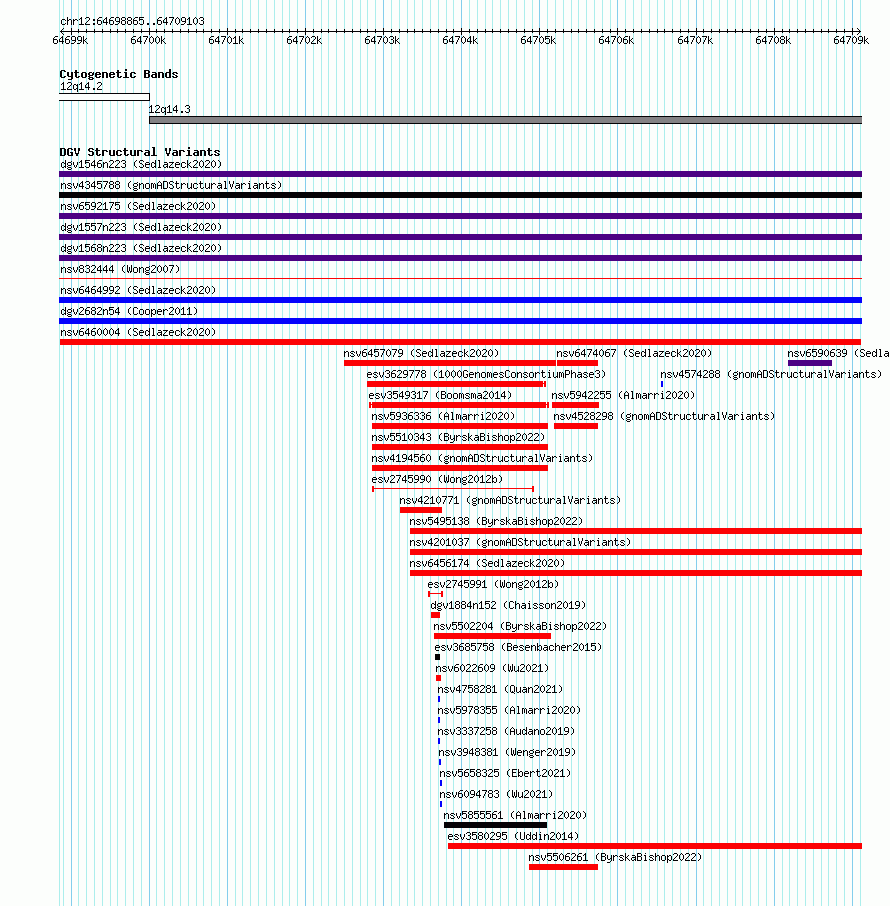Screen dimensions: 890x906
Task: Click the DGV Structural Variants track title
Action: tap(140, 152)
